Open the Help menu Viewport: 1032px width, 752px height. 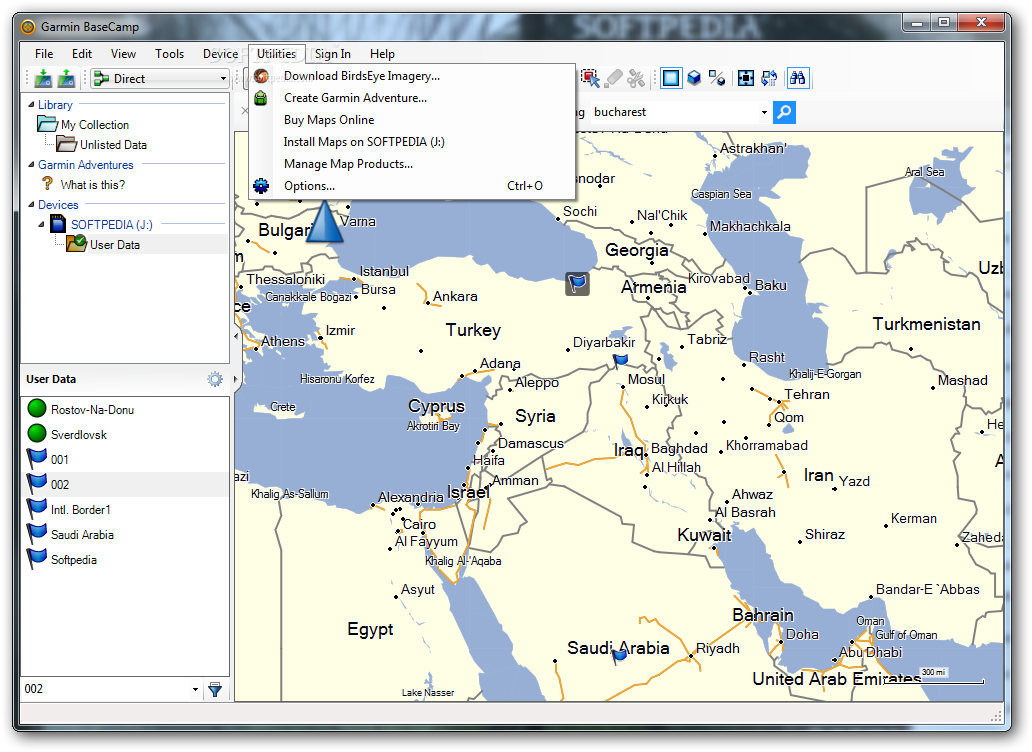(382, 54)
